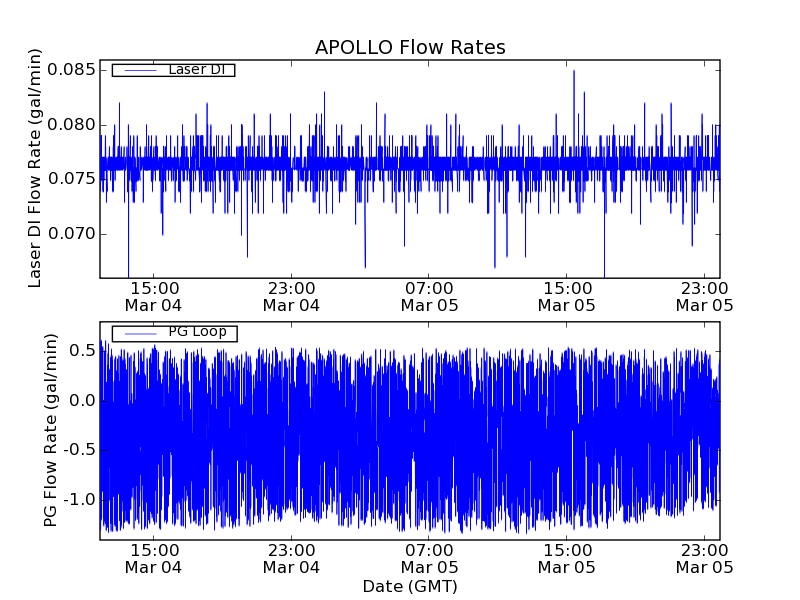Click top plot's '07:00 Mar 05' label
The image size is (800, 600).
(x=429, y=297)
